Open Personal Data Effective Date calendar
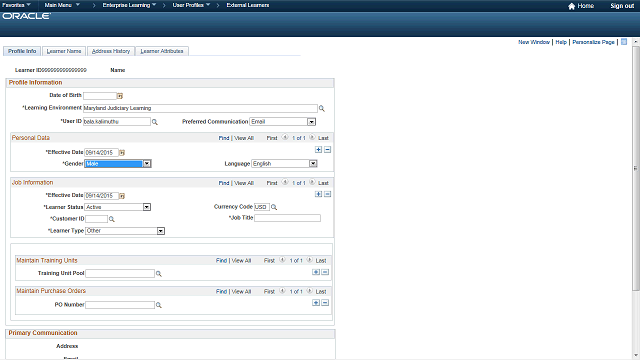Viewport: 640px width, 360px height. coord(122,153)
